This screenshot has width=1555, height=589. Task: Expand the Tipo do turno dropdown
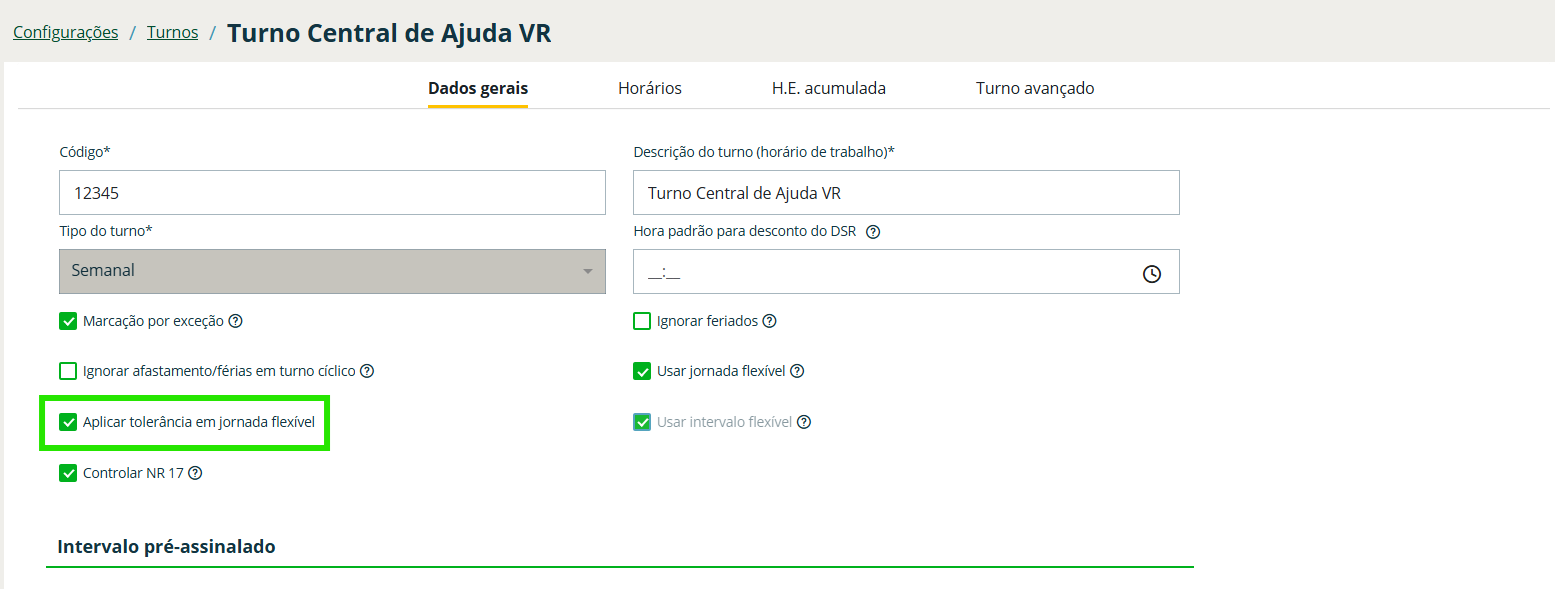coord(332,271)
